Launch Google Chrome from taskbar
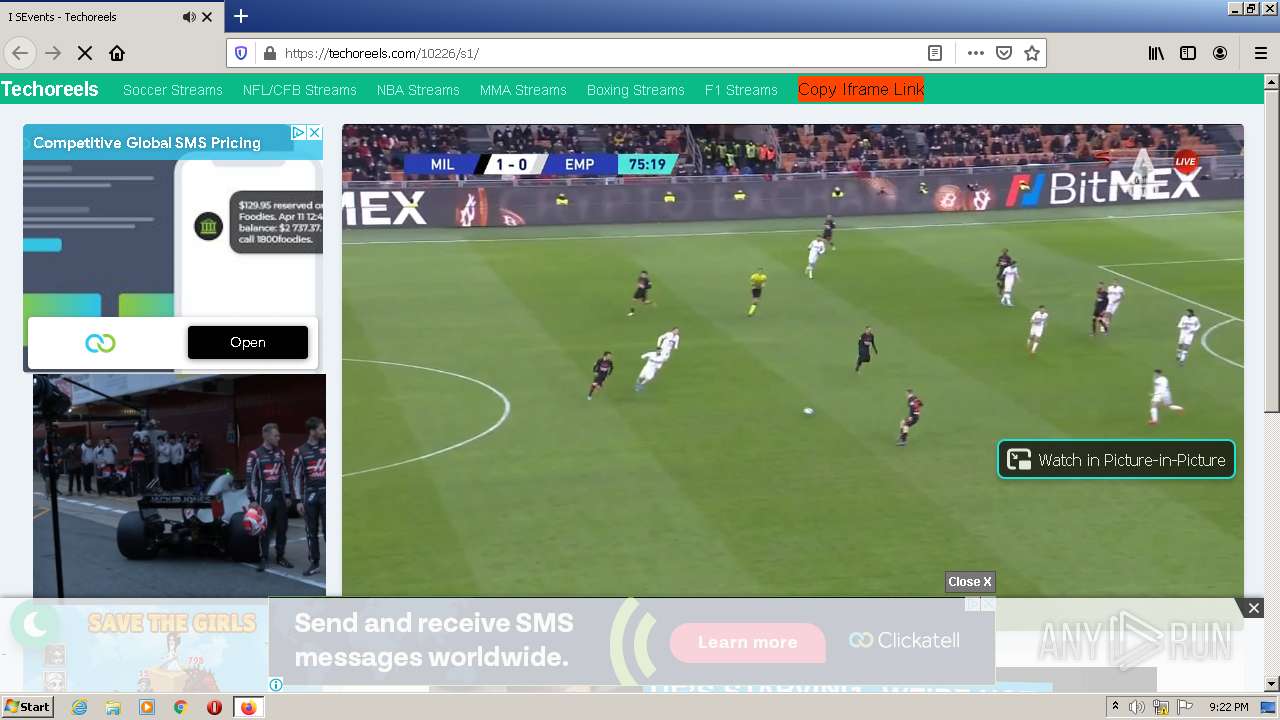1280x720 pixels. tap(181, 707)
